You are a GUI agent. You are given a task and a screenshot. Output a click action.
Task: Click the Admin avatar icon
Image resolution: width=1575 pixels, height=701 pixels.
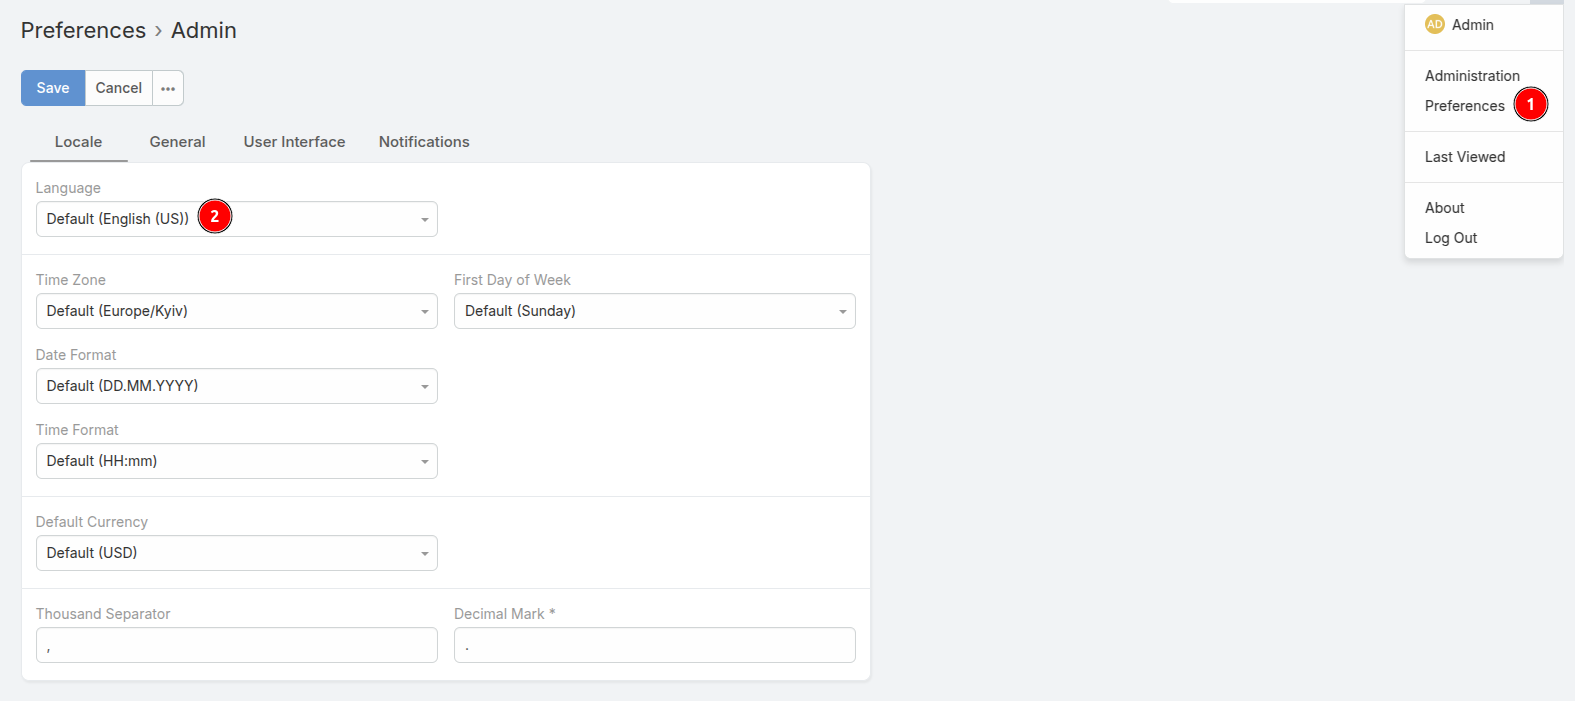(x=1434, y=25)
